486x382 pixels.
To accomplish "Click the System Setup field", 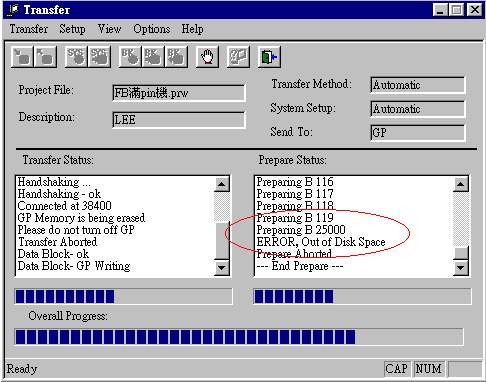I will (417, 109).
